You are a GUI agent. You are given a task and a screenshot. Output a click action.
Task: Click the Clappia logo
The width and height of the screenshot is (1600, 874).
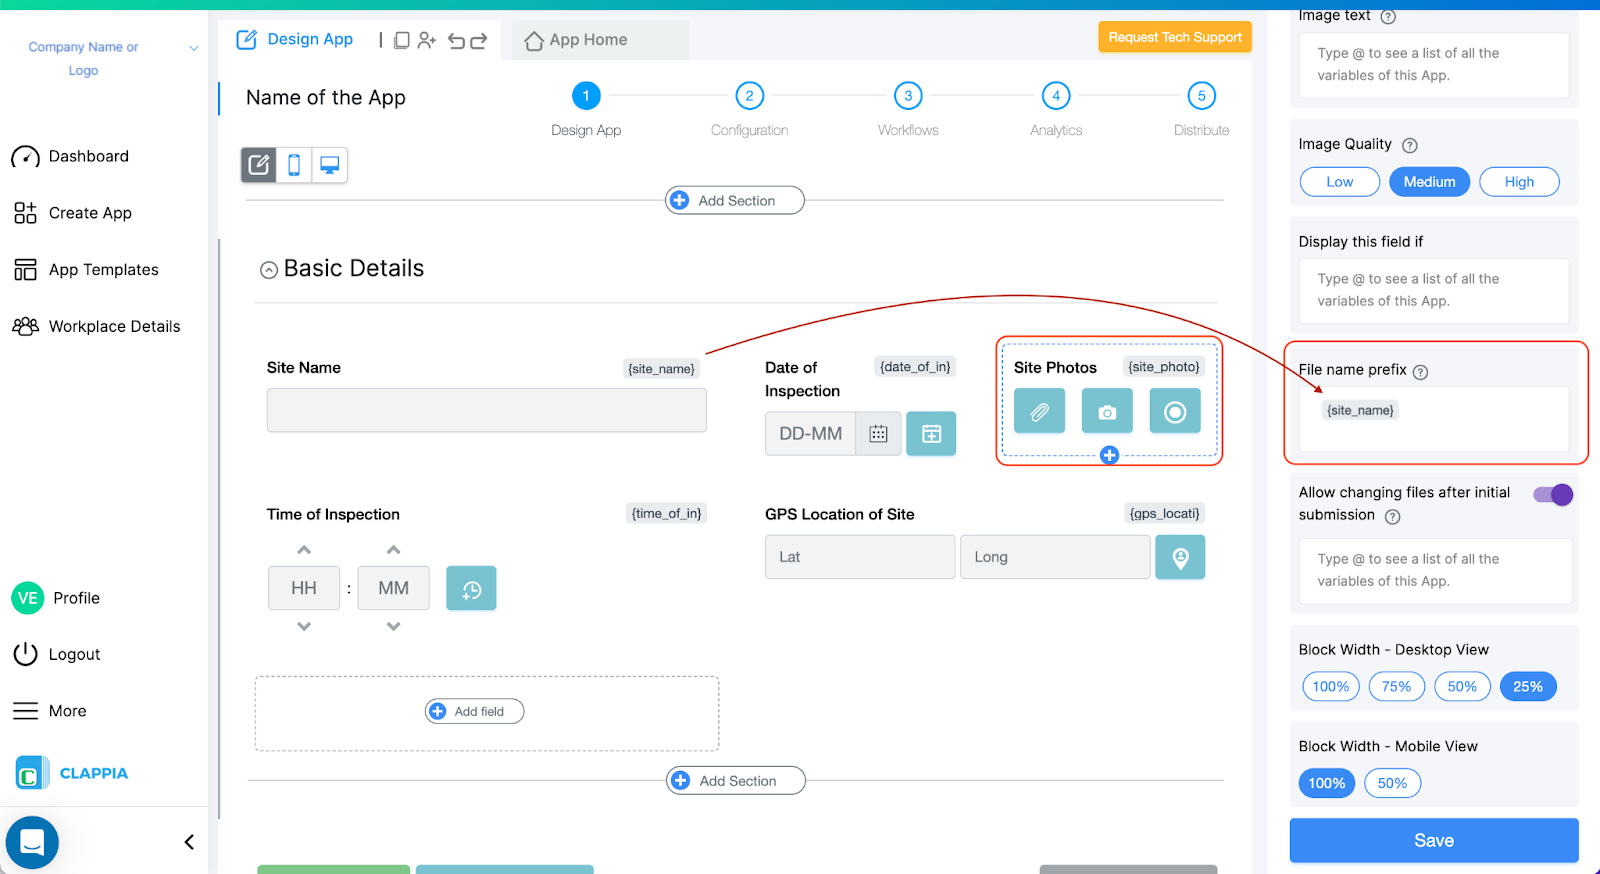pyautogui.click(x=73, y=773)
